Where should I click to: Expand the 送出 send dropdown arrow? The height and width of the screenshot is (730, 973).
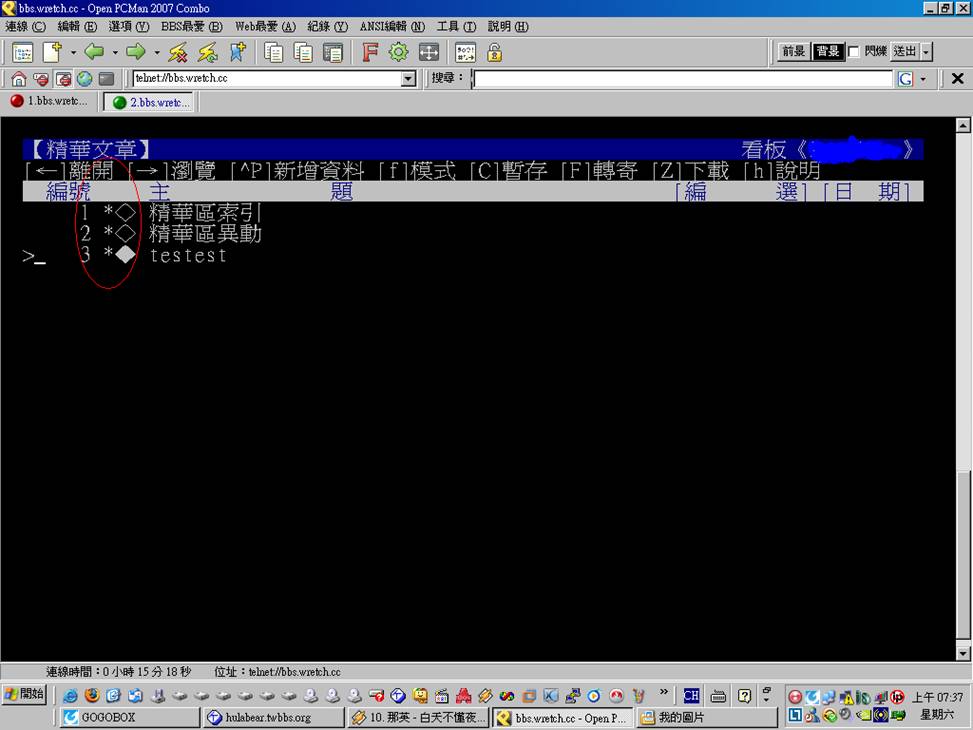tap(926, 52)
